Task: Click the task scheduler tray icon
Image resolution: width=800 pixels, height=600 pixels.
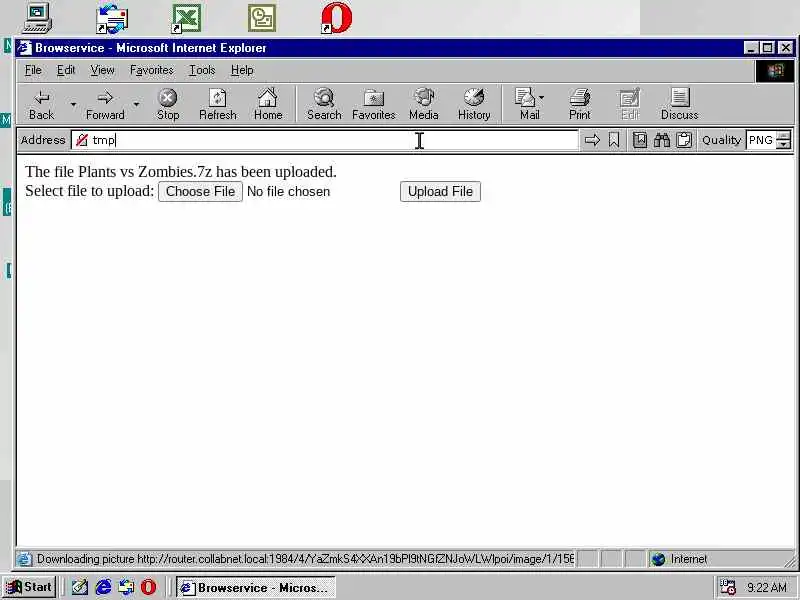Action: coord(727,587)
